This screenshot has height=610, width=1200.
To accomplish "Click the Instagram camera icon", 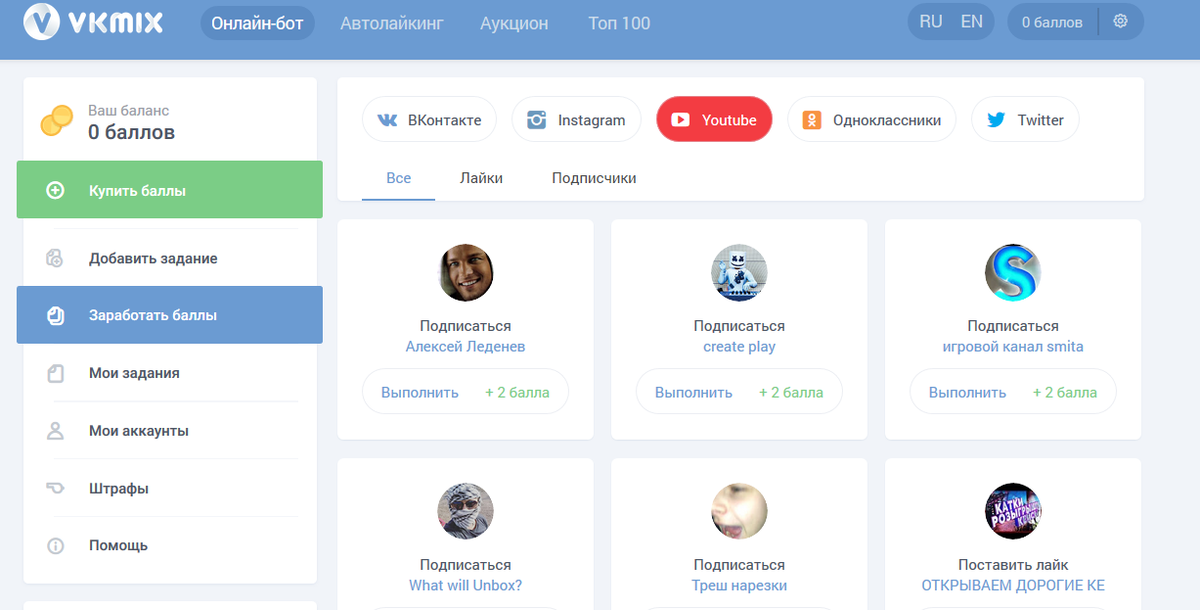I will click(537, 120).
